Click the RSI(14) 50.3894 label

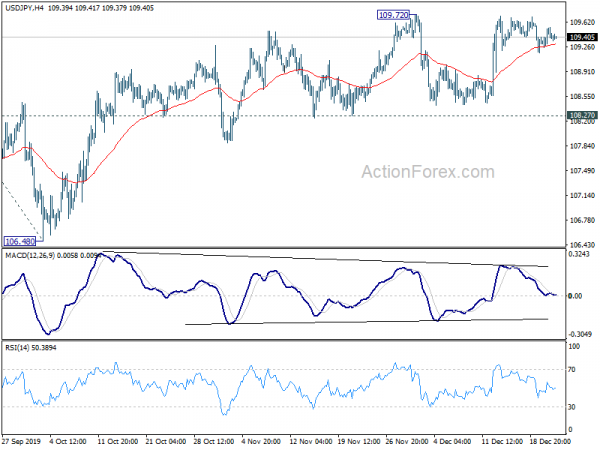click(31, 348)
